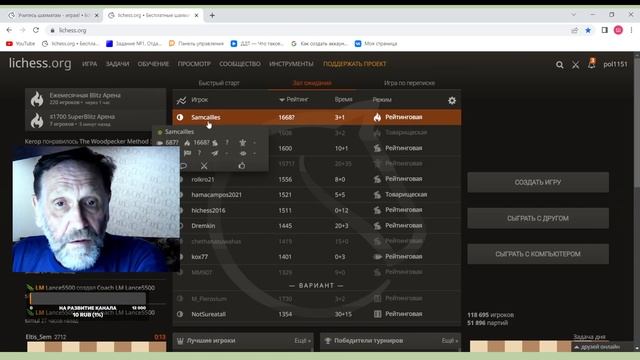Image resolution: width=640 pixels, height=360 pixels.
Task: Switch to Быстрый старт tab
Action: pos(219,83)
